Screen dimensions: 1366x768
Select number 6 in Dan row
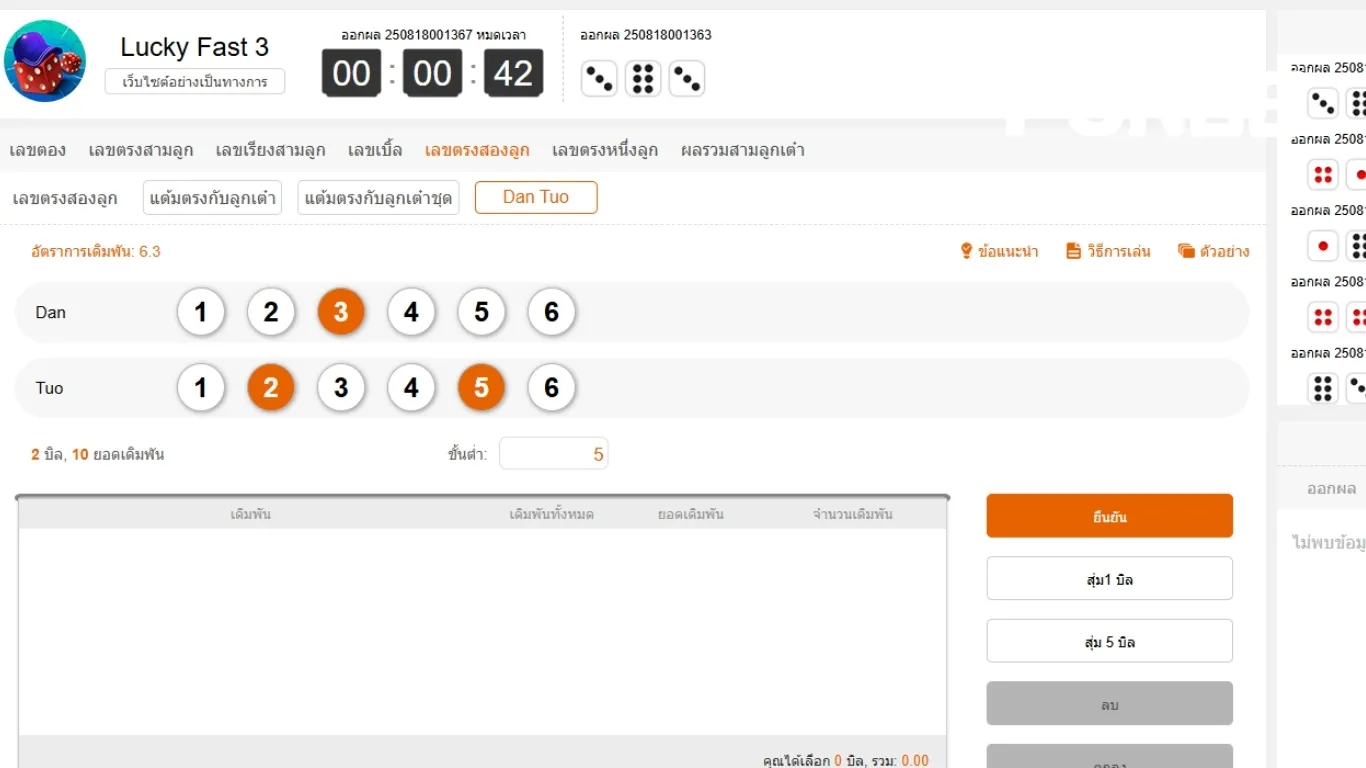click(551, 313)
